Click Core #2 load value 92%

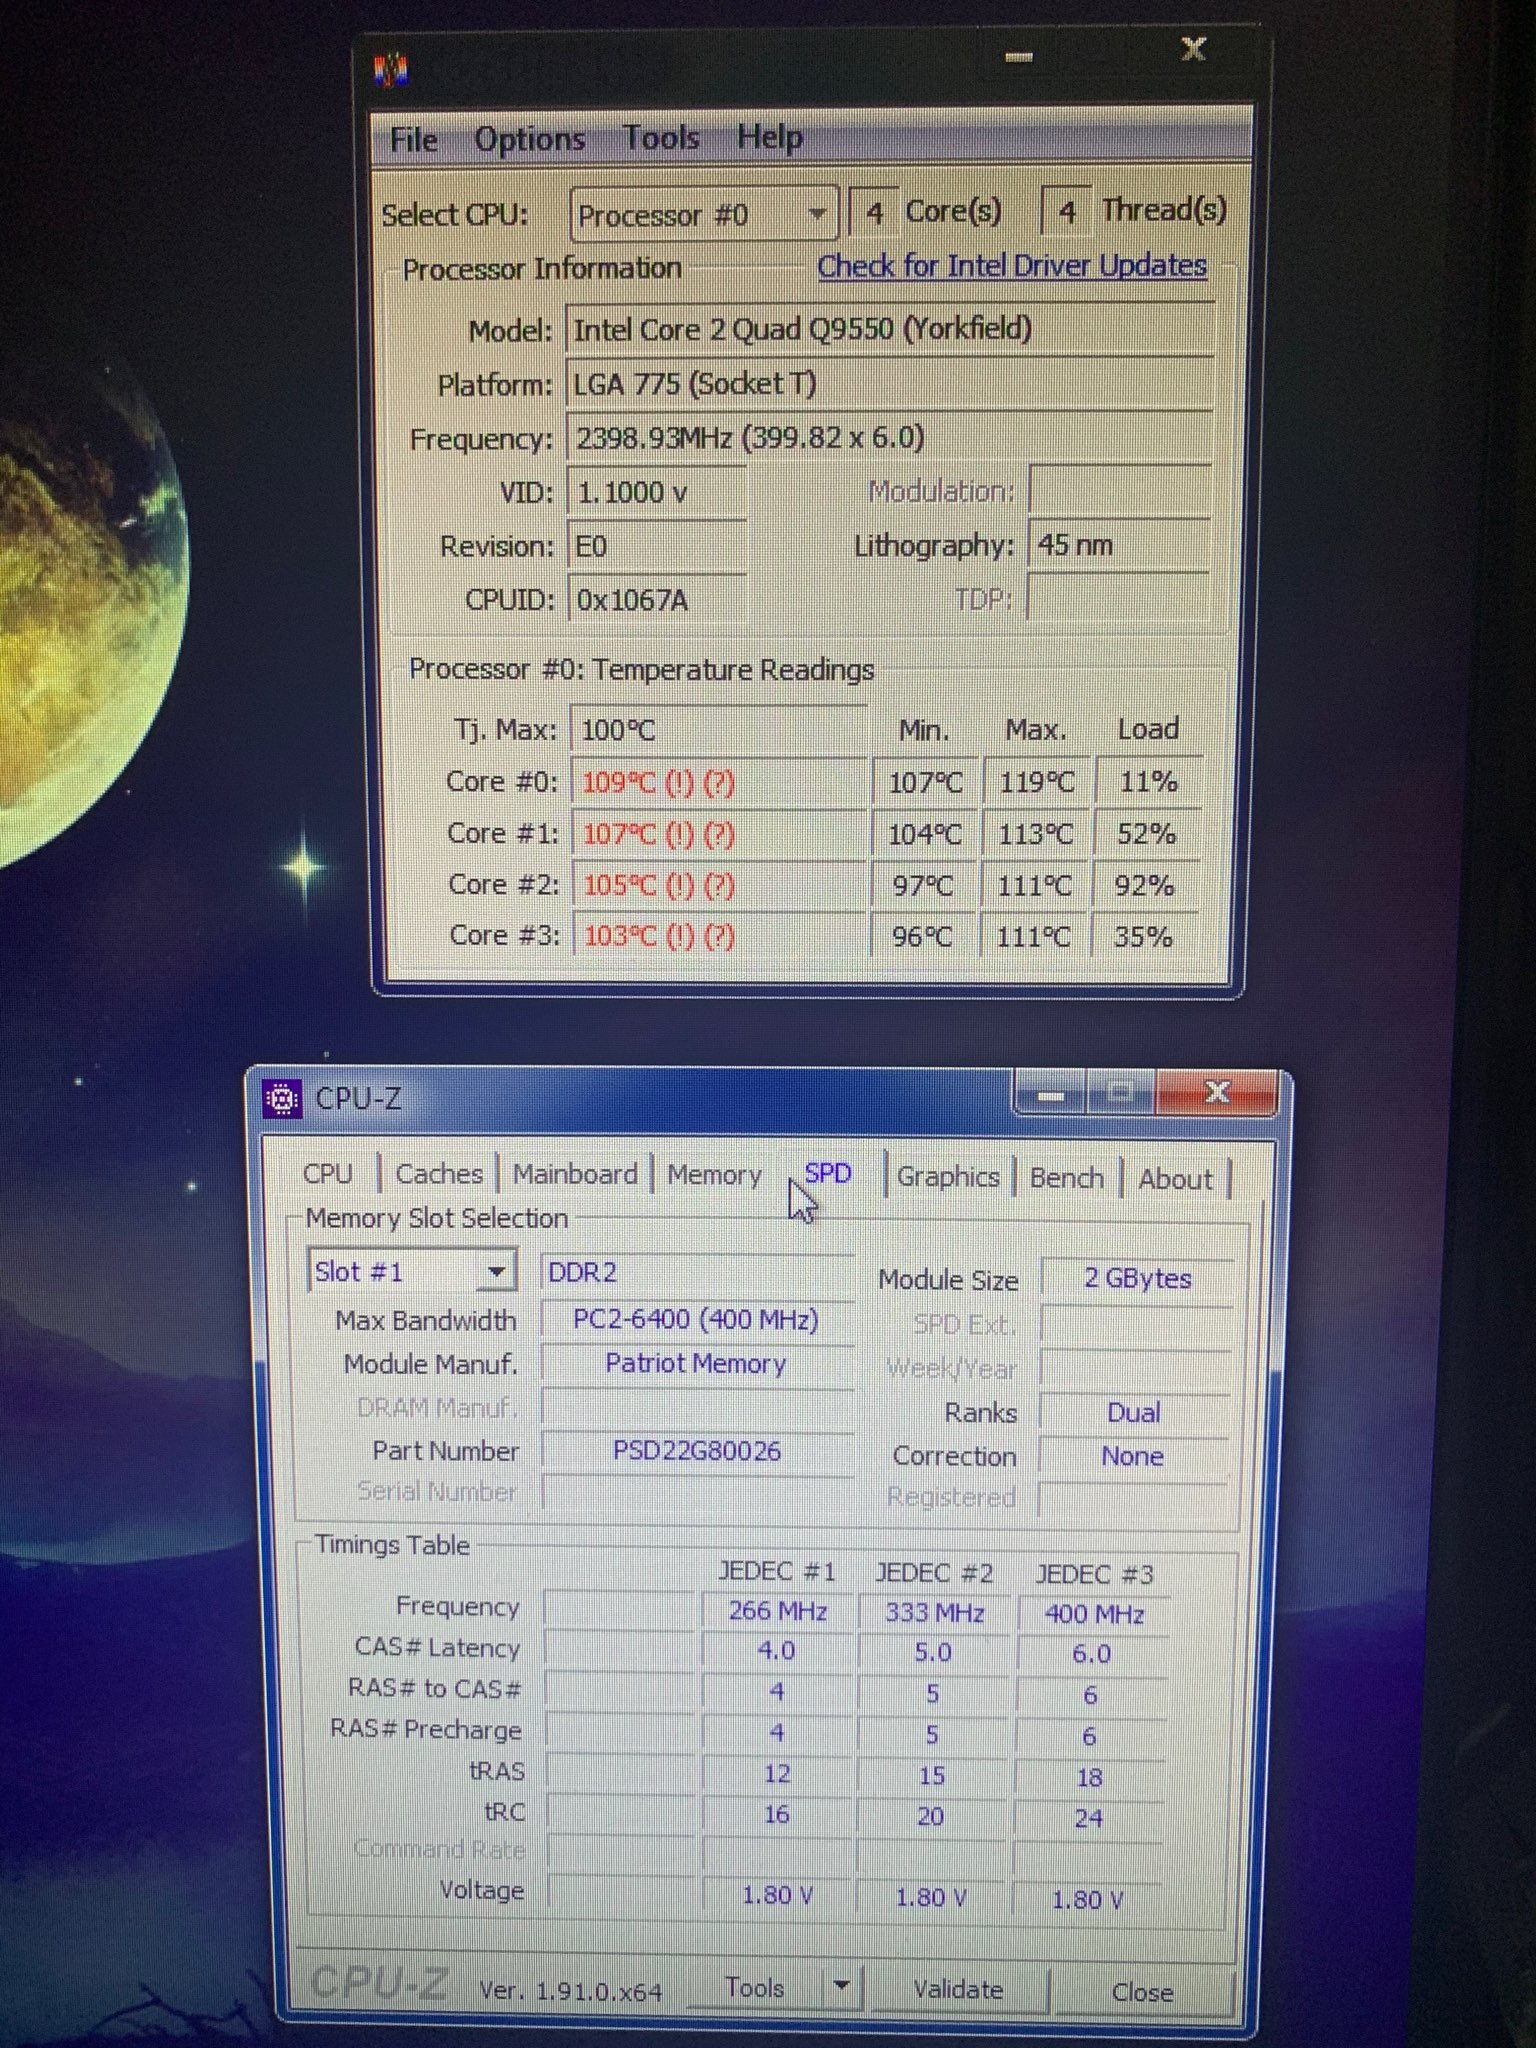click(1145, 886)
